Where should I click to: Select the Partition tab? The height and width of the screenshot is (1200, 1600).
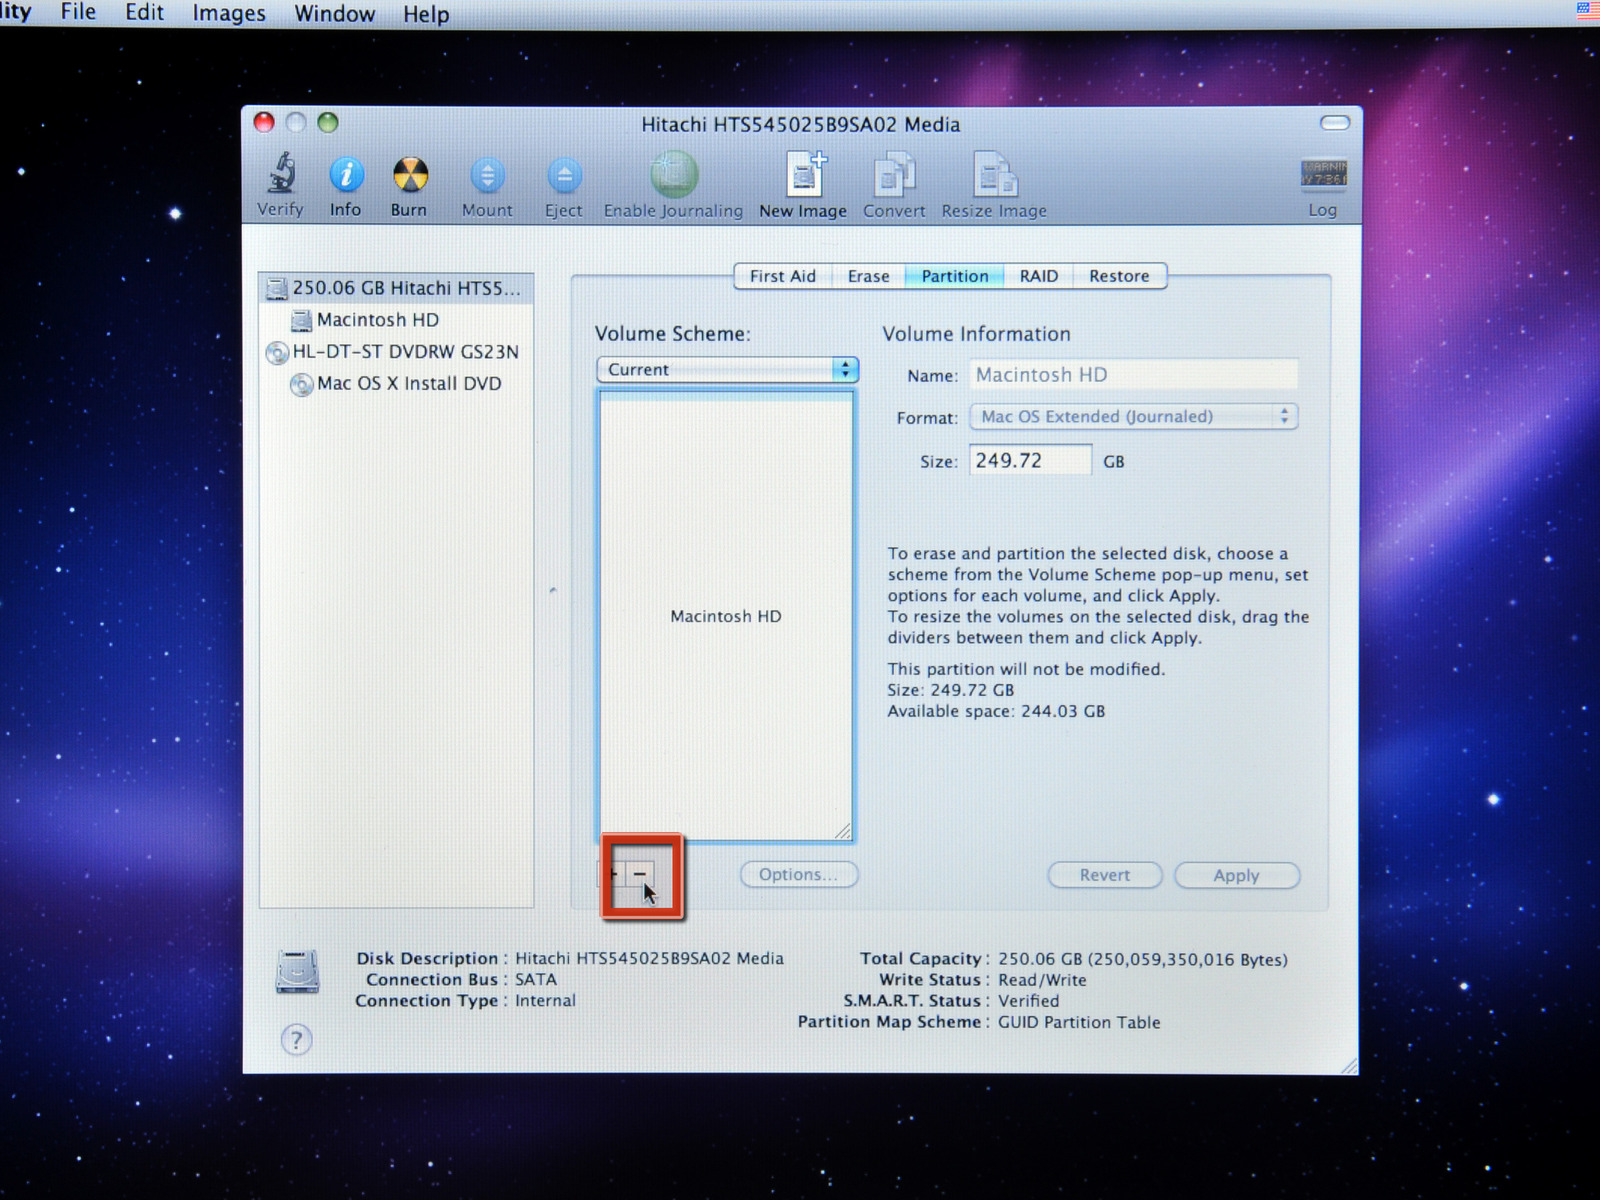[955, 276]
